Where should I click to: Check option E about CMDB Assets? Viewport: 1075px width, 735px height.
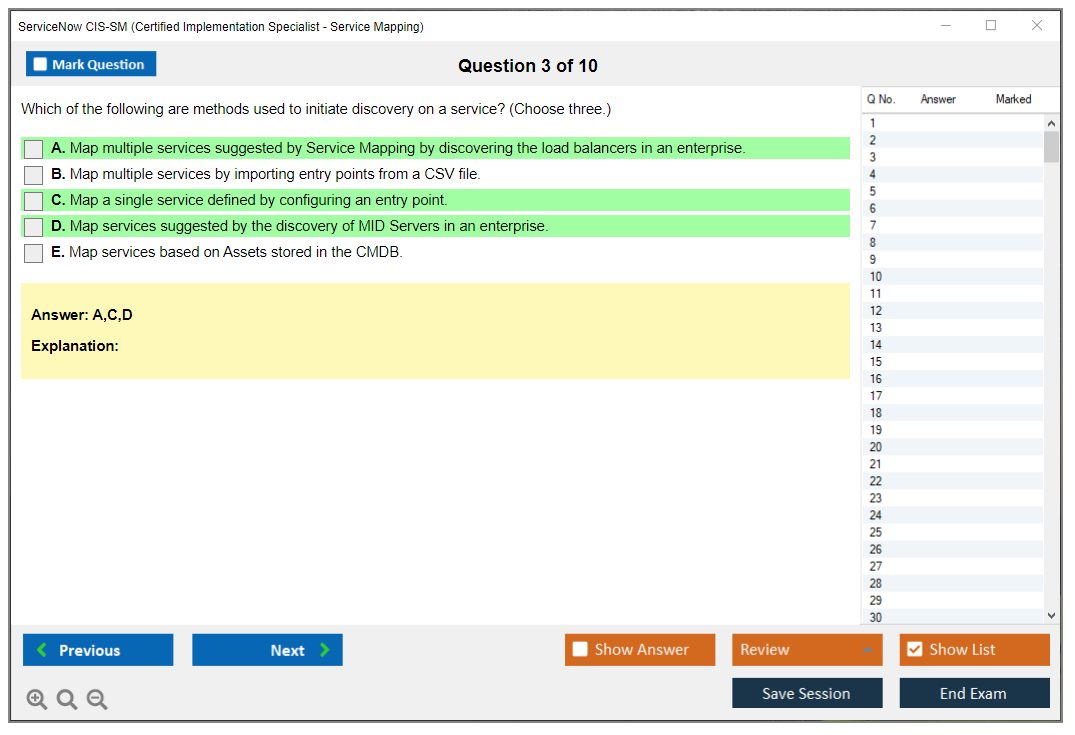click(x=34, y=253)
